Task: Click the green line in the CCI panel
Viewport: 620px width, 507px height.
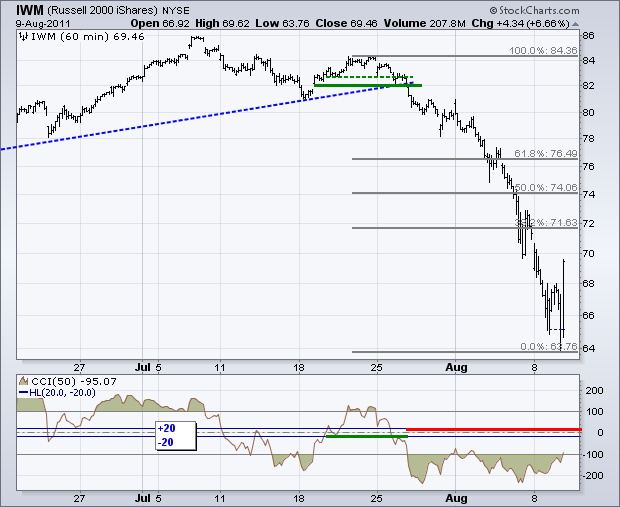Action: point(367,436)
